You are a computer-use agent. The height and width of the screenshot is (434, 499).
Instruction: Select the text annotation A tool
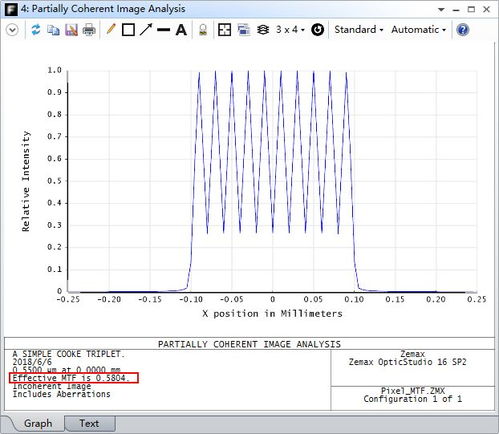coord(181,30)
